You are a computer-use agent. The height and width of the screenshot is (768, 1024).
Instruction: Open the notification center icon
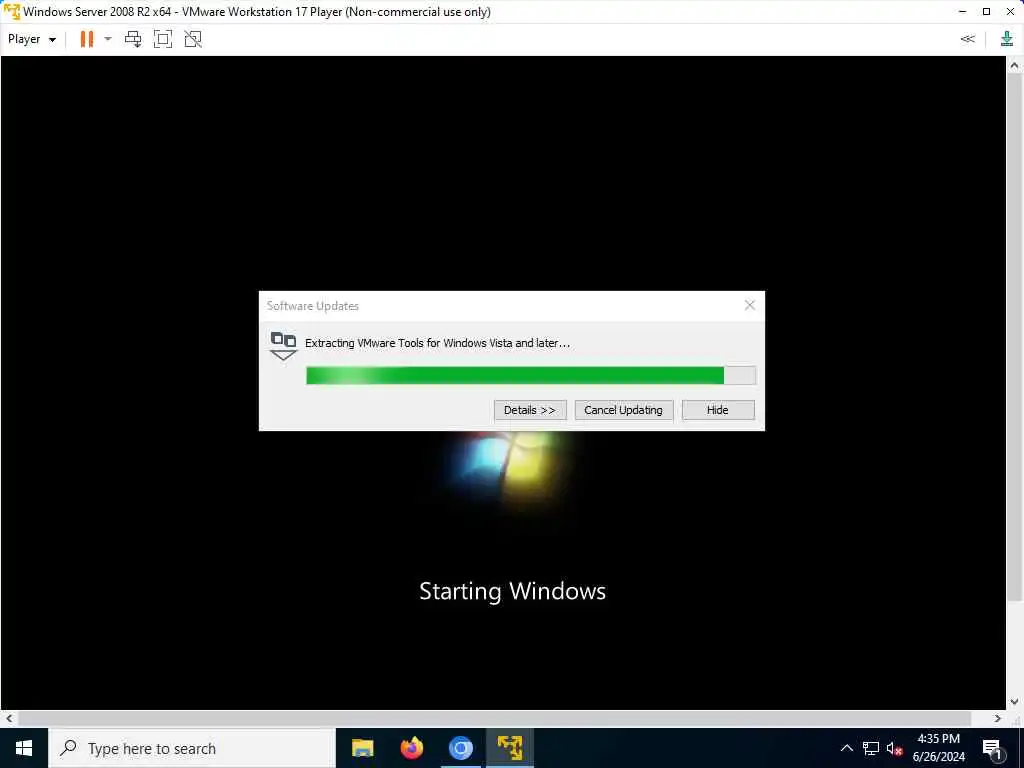[993, 748]
